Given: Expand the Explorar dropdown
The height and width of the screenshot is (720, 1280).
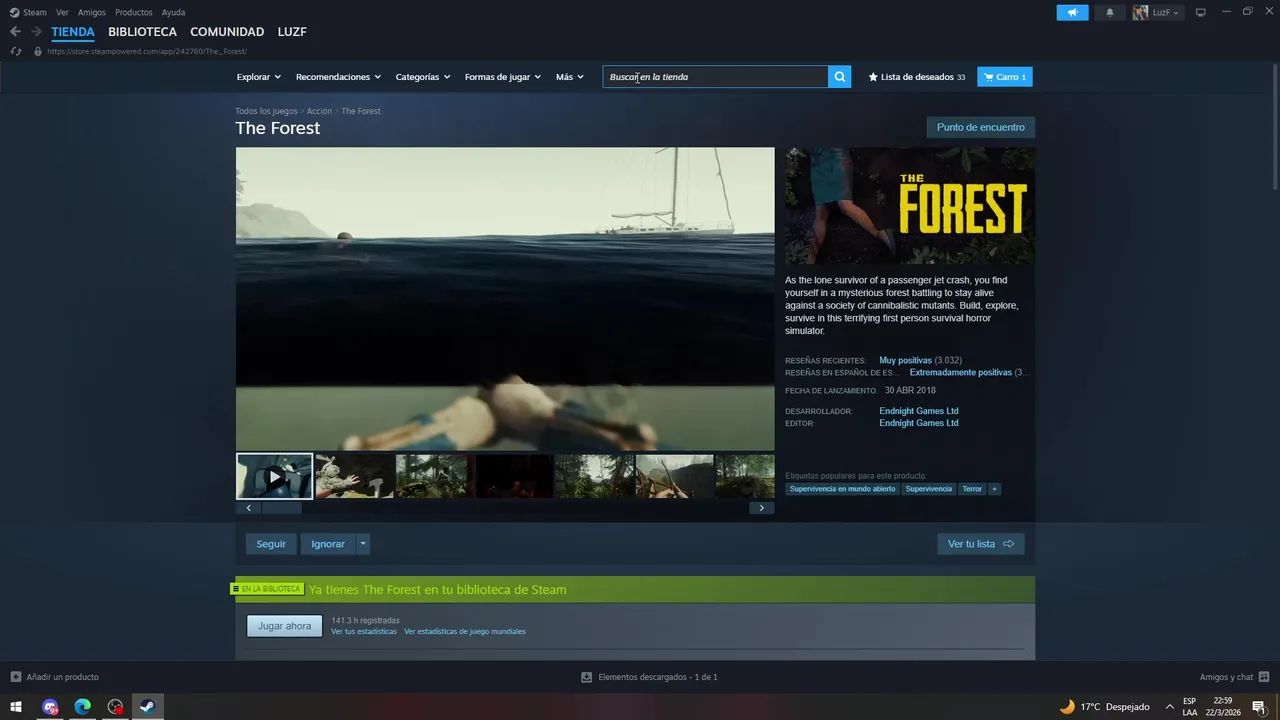Looking at the screenshot, I should [x=258, y=77].
